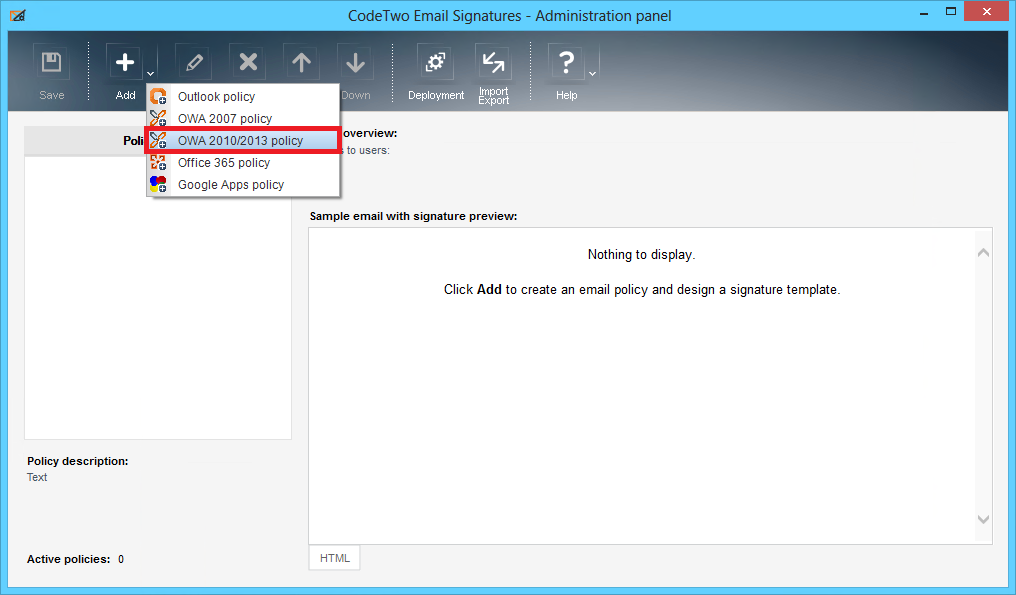This screenshot has width=1016, height=595.
Task: Select Office 365 policy menu item
Action: [x=243, y=163]
